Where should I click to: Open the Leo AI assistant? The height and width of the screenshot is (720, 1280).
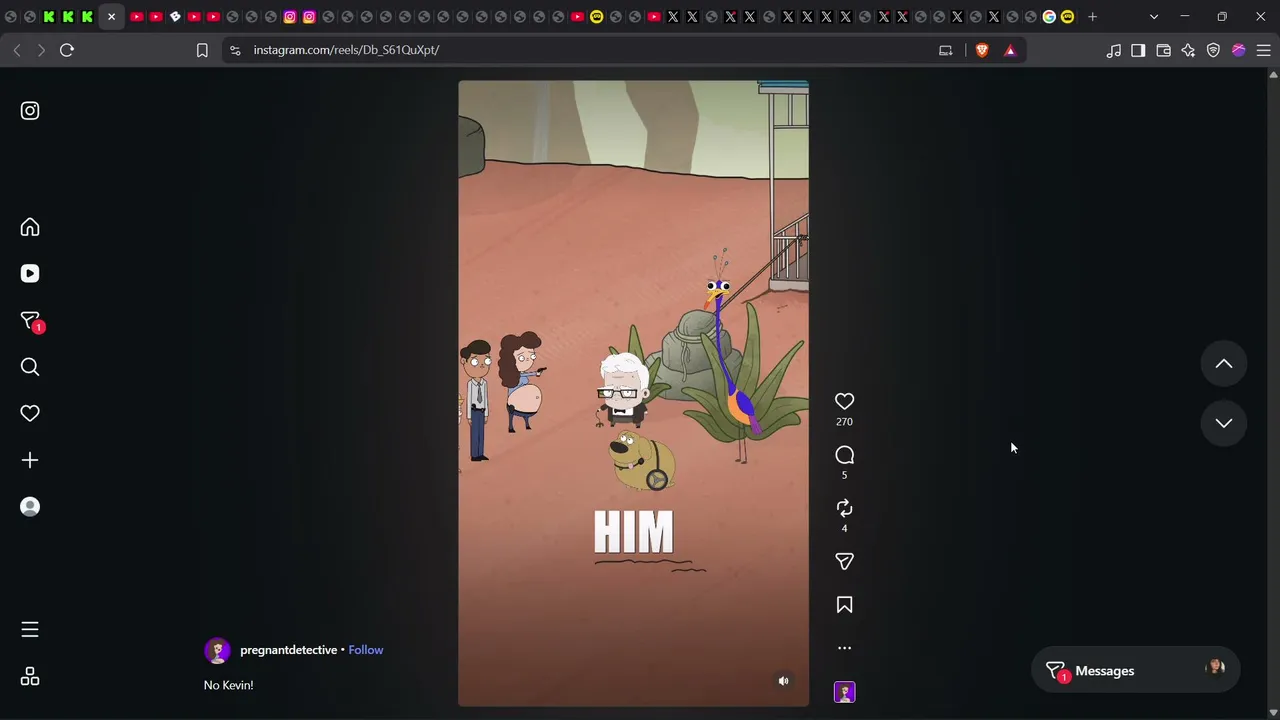pyautogui.click(x=1188, y=50)
